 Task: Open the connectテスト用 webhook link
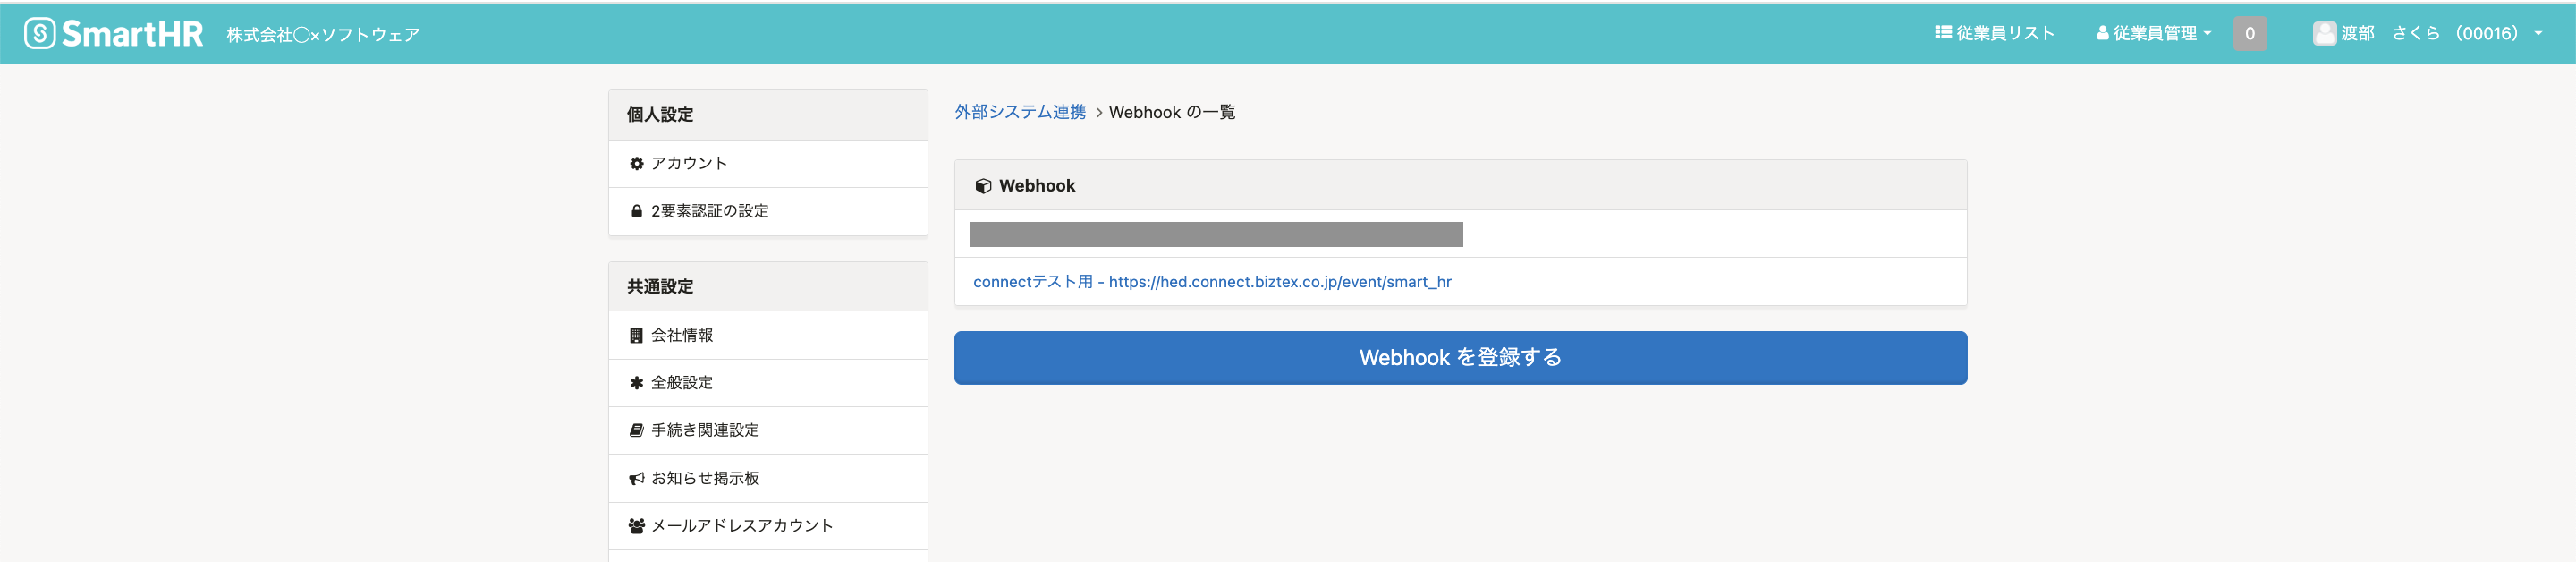pyautogui.click(x=1212, y=282)
